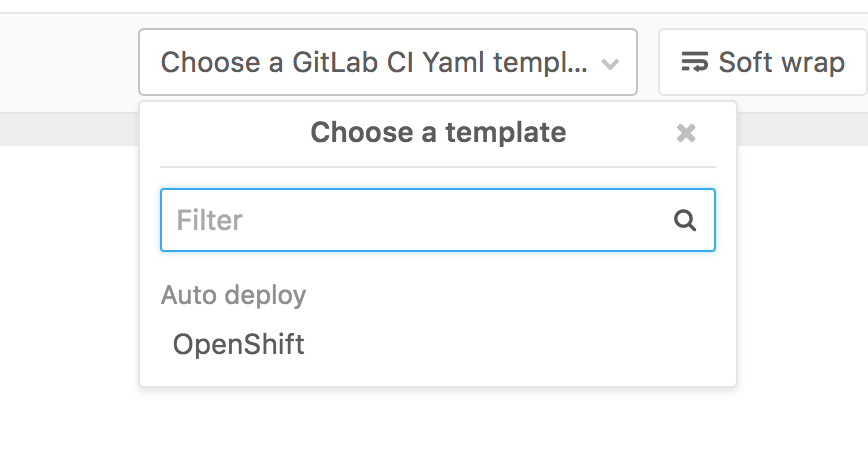Close the template chooser with the X icon

[686, 133]
